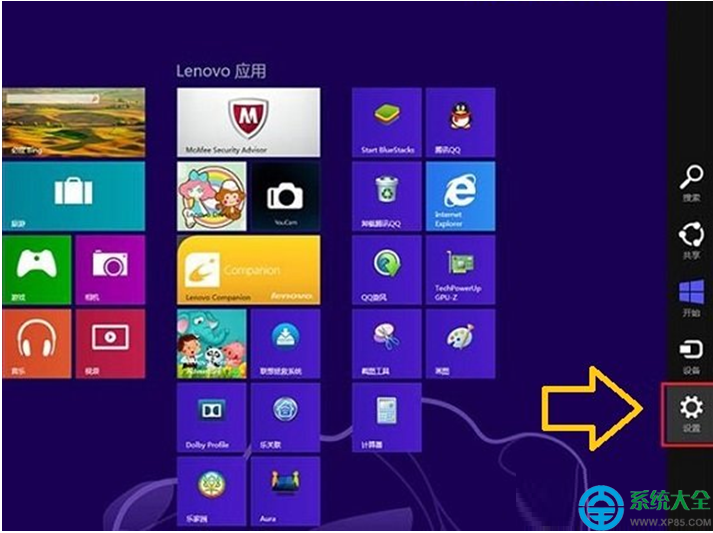The image size is (713, 533).
Task: Open the Devices charm
Action: [x=691, y=357]
